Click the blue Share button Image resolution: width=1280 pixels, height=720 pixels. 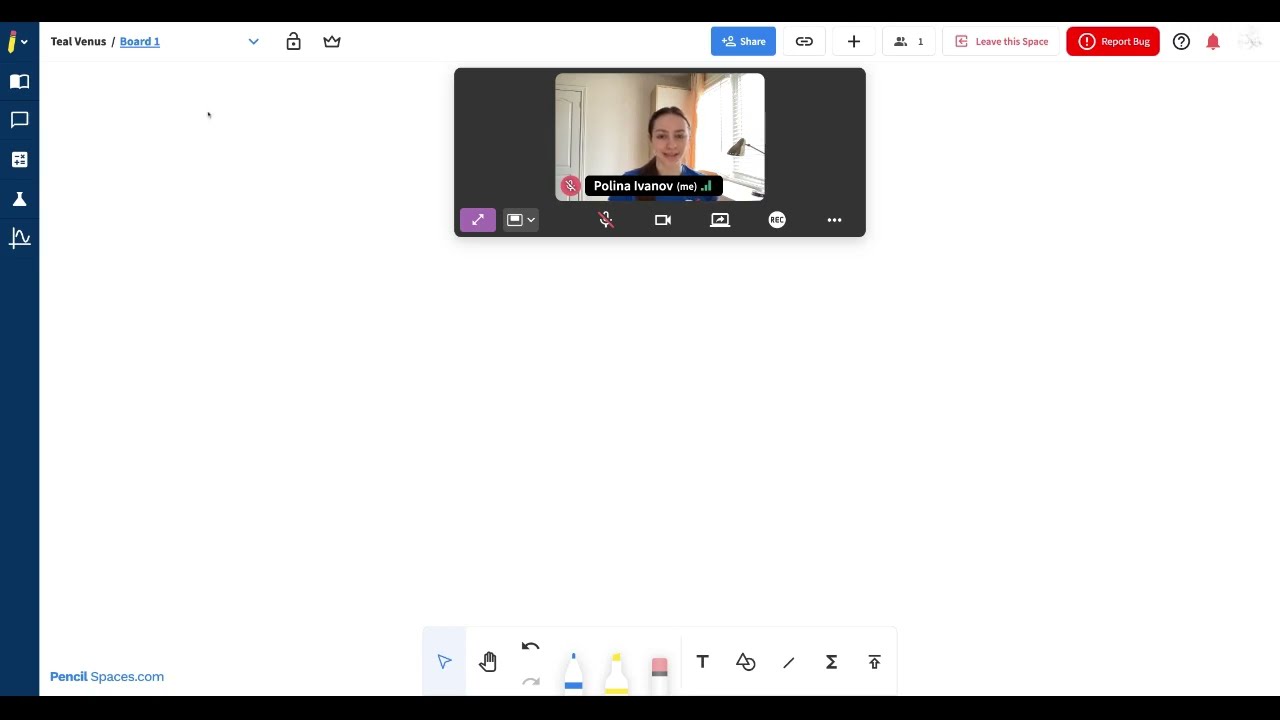(x=743, y=41)
